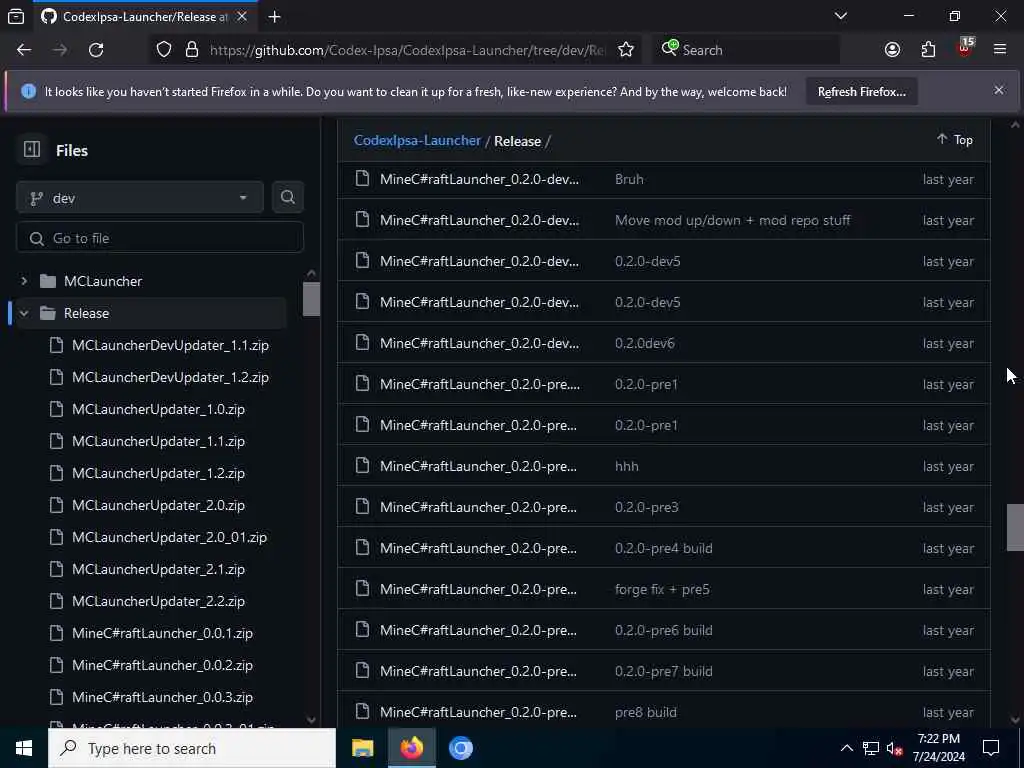Open Windows Start menu
1024x768 pixels.
pyautogui.click(x=24, y=748)
